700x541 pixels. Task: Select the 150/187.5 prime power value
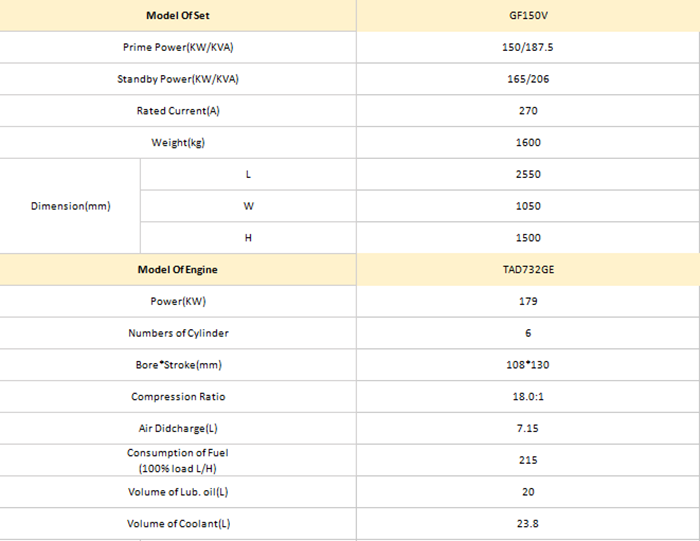click(528, 47)
